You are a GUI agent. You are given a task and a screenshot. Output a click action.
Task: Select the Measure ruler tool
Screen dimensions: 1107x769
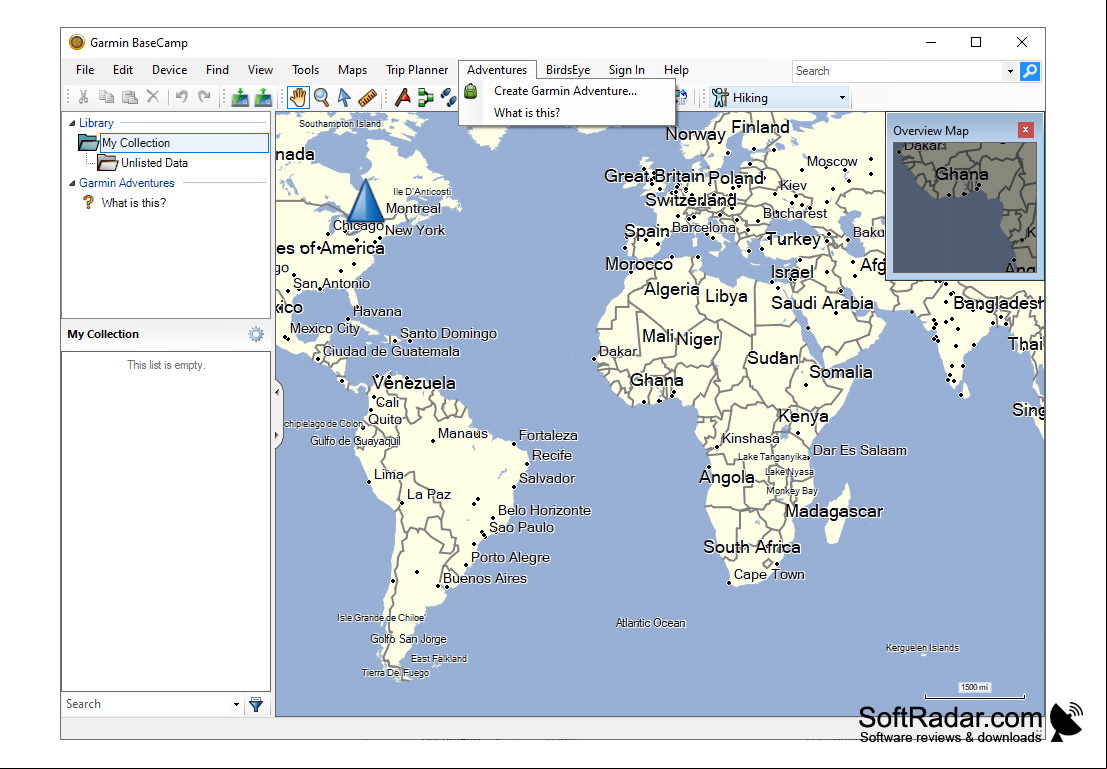coord(367,97)
